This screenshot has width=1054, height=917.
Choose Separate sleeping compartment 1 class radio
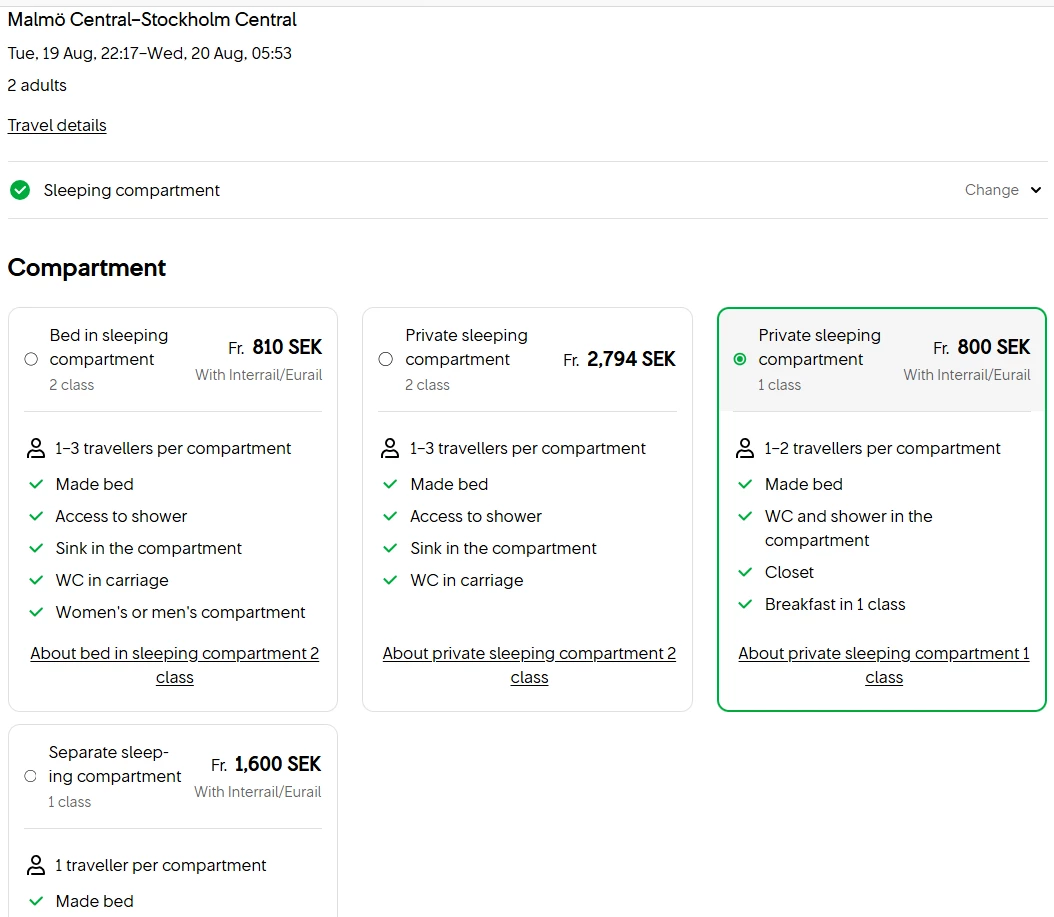[x=30, y=776]
